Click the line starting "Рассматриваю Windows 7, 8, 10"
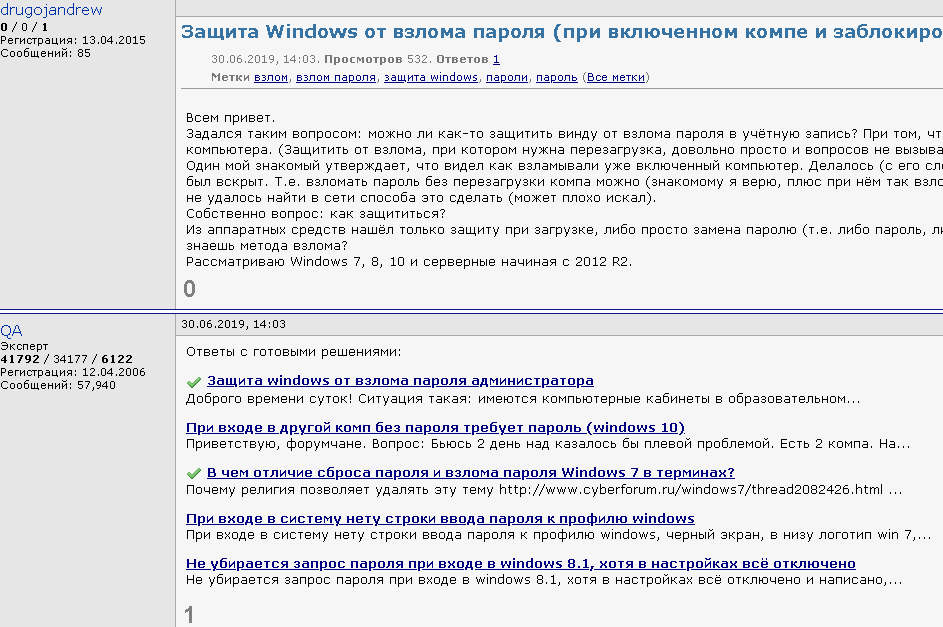943x627 pixels. (x=409, y=262)
